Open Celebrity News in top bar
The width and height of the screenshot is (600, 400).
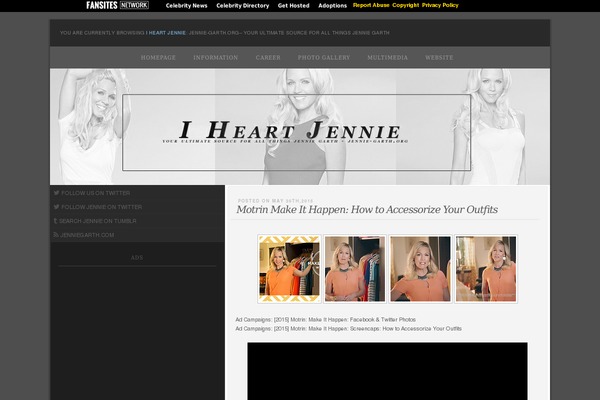[186, 6]
